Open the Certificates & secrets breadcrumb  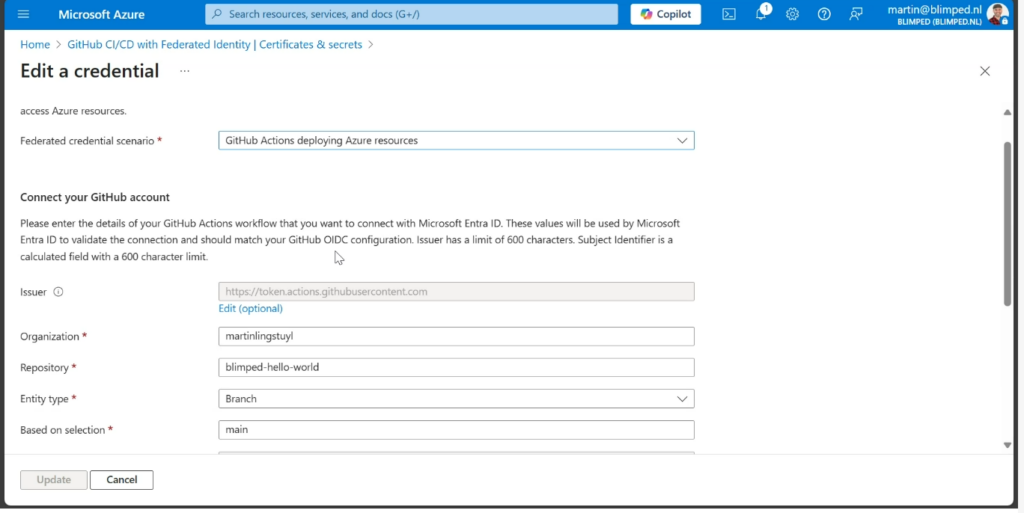215,44
